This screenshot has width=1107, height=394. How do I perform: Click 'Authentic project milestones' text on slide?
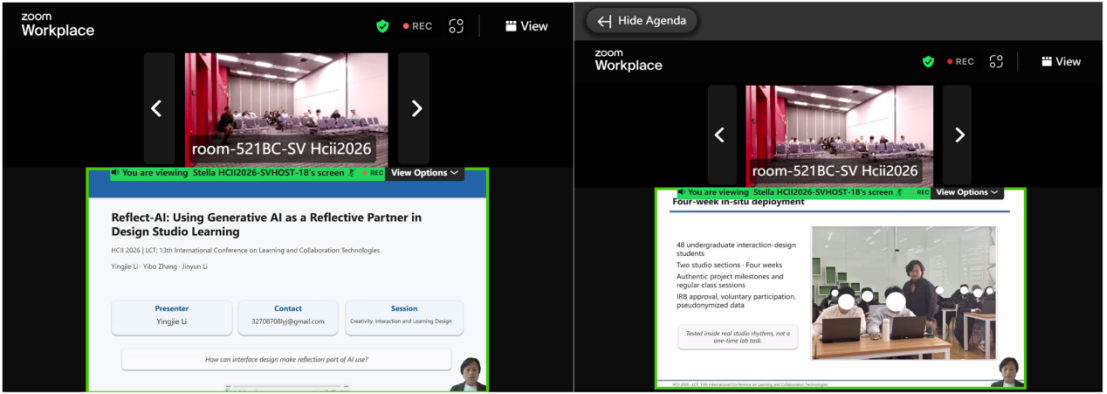pyautogui.click(x=730, y=280)
